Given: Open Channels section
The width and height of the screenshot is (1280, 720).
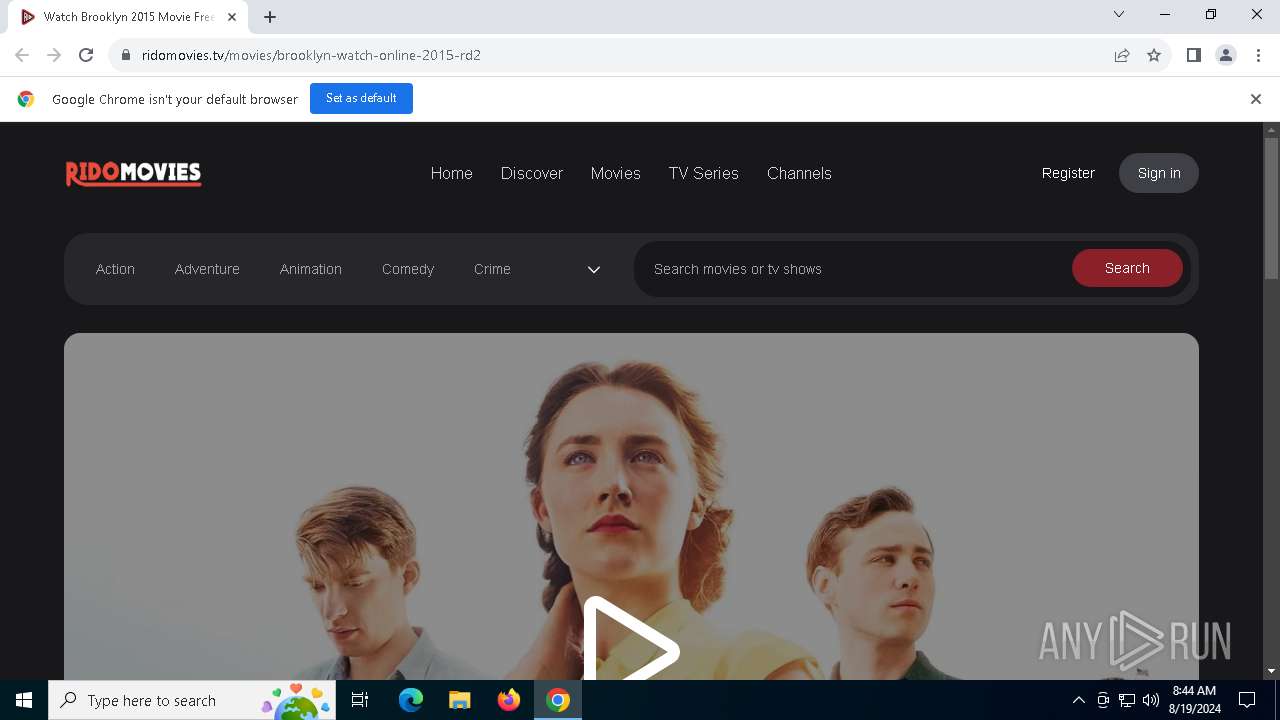Looking at the screenshot, I should pyautogui.click(x=799, y=173).
